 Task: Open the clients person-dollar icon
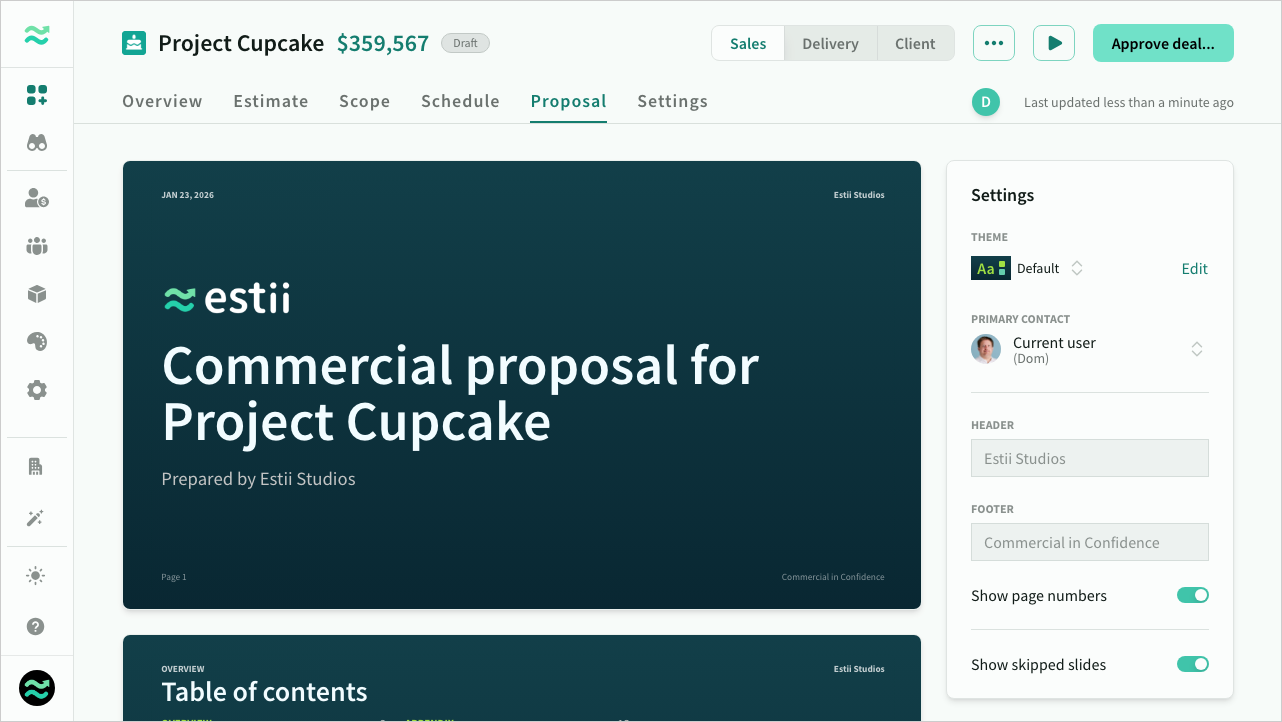[x=37, y=198]
